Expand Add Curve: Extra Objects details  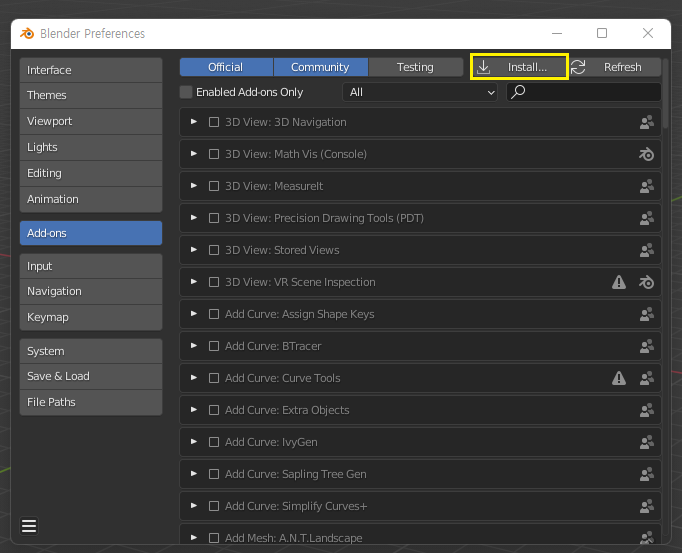tap(194, 409)
